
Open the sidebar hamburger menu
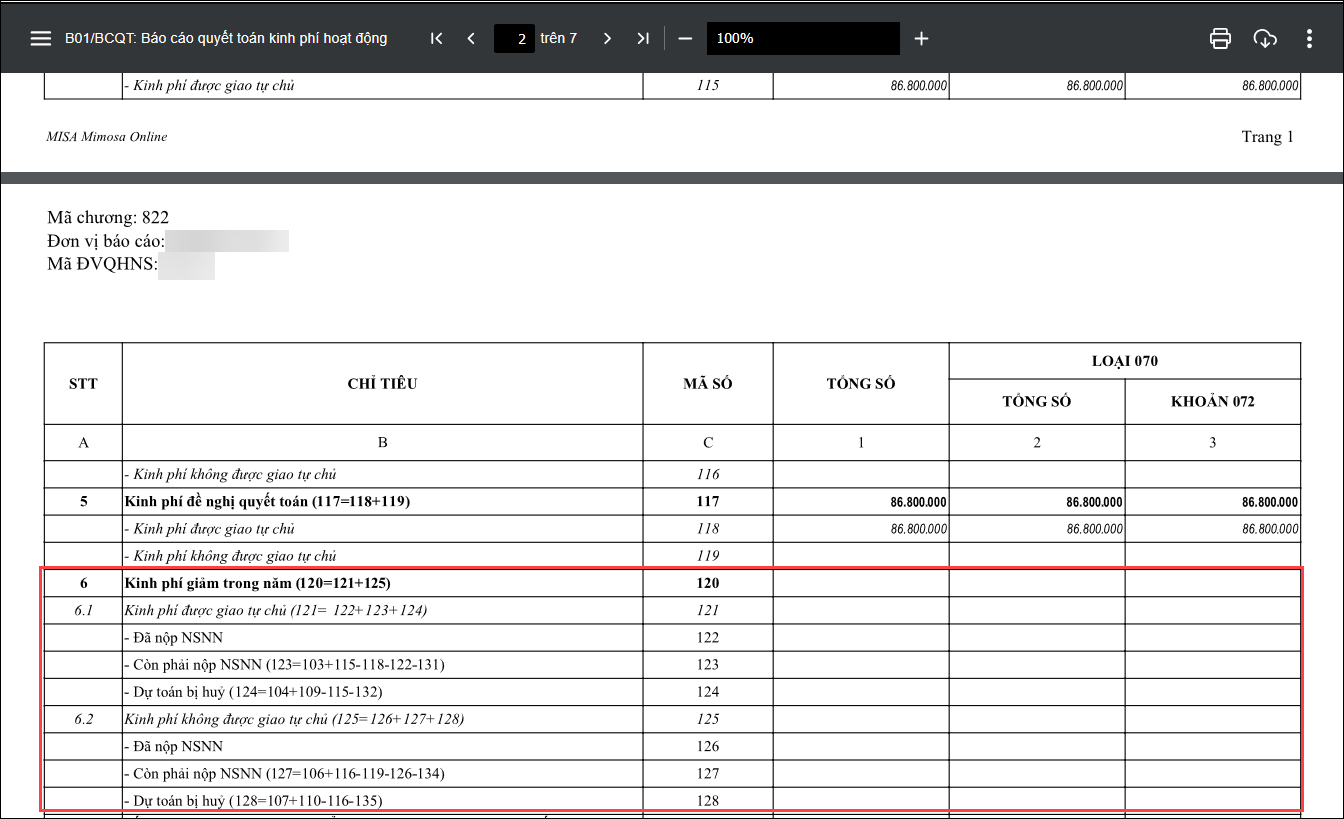[40, 38]
